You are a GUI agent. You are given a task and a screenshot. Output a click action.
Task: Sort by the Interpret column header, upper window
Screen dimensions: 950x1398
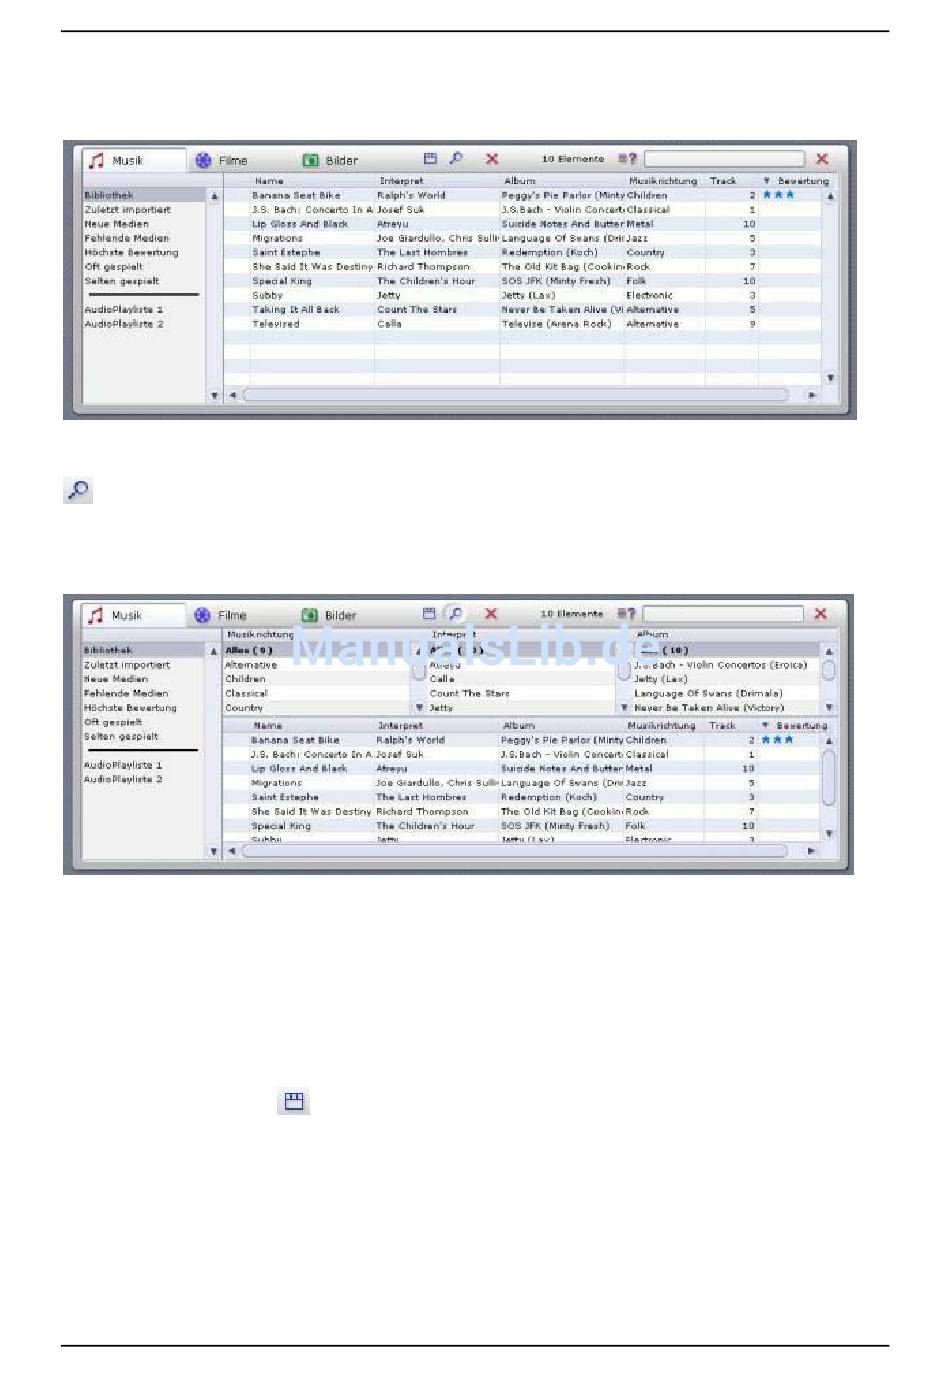click(x=401, y=181)
